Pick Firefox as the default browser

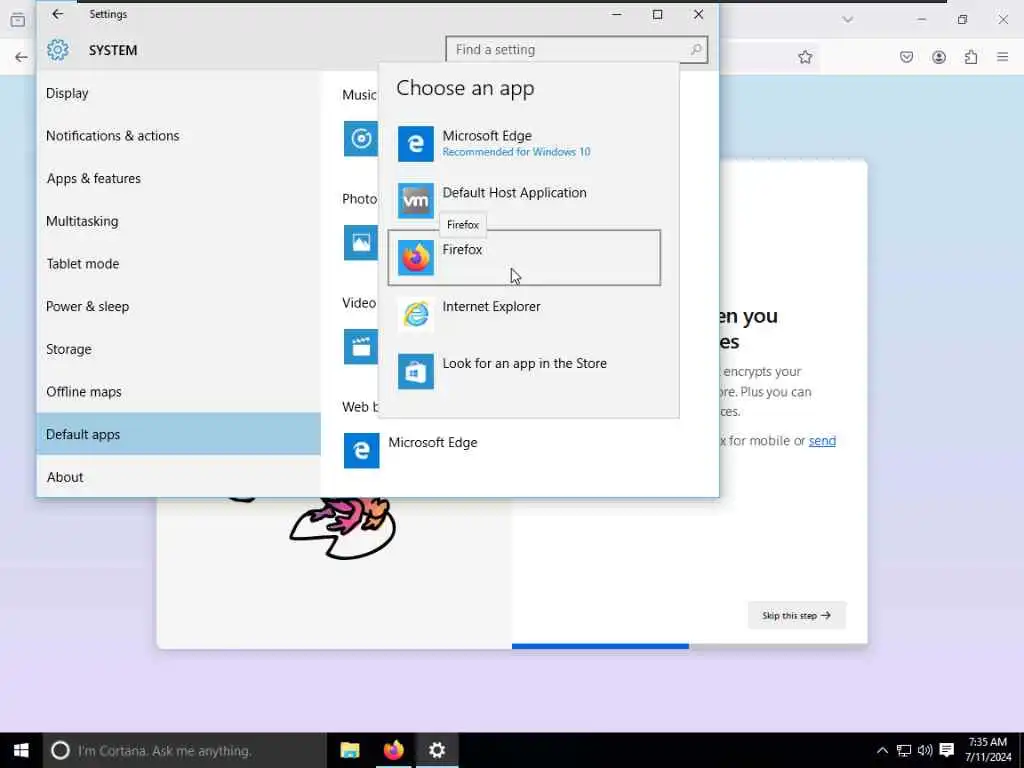coord(524,257)
